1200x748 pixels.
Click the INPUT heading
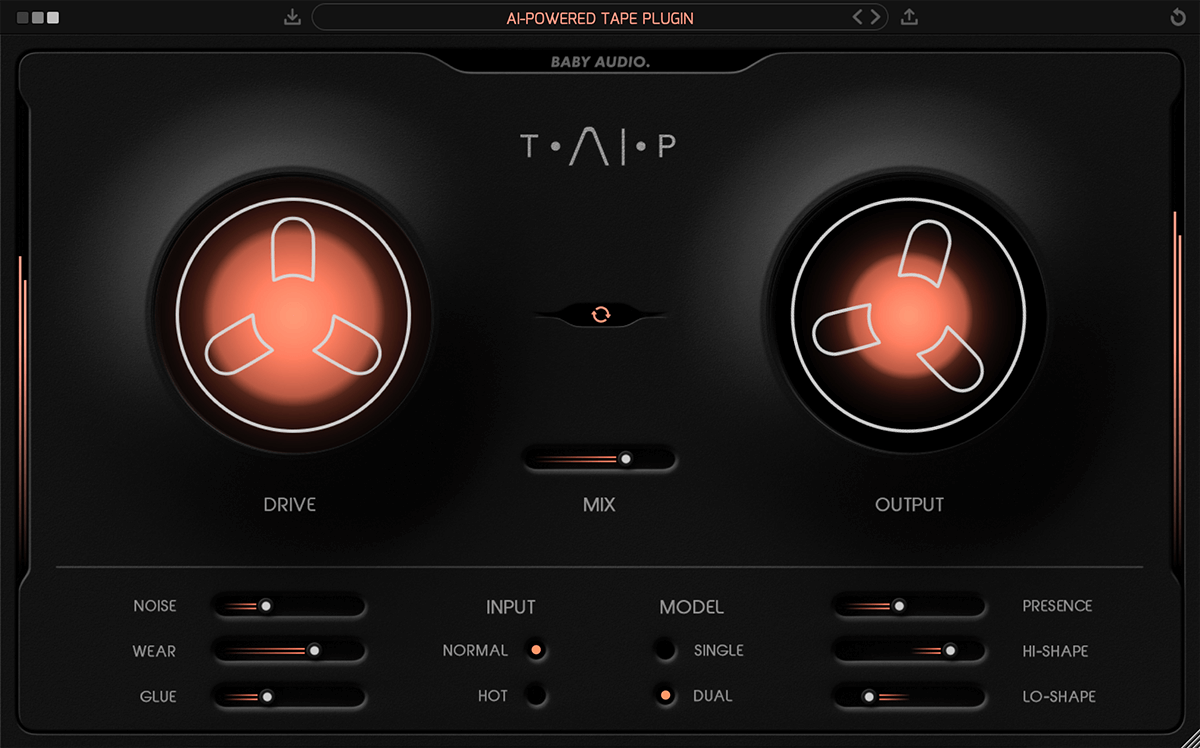pyautogui.click(x=511, y=607)
